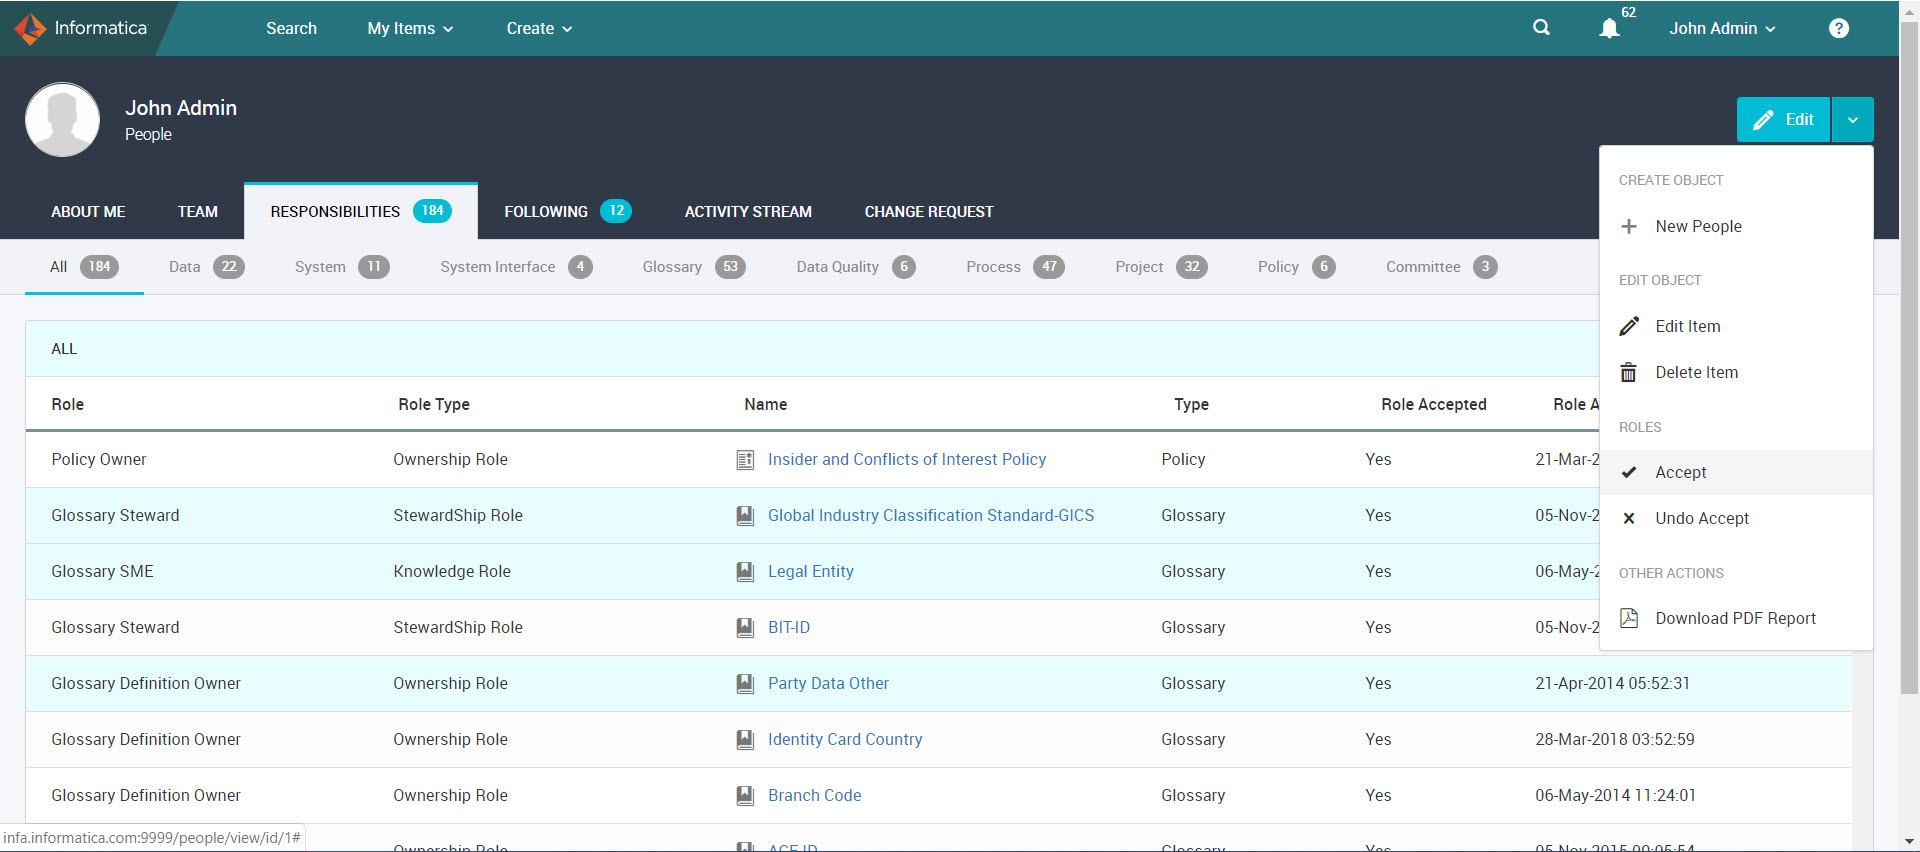Open the BIT-ID glossary link

[x=789, y=628]
